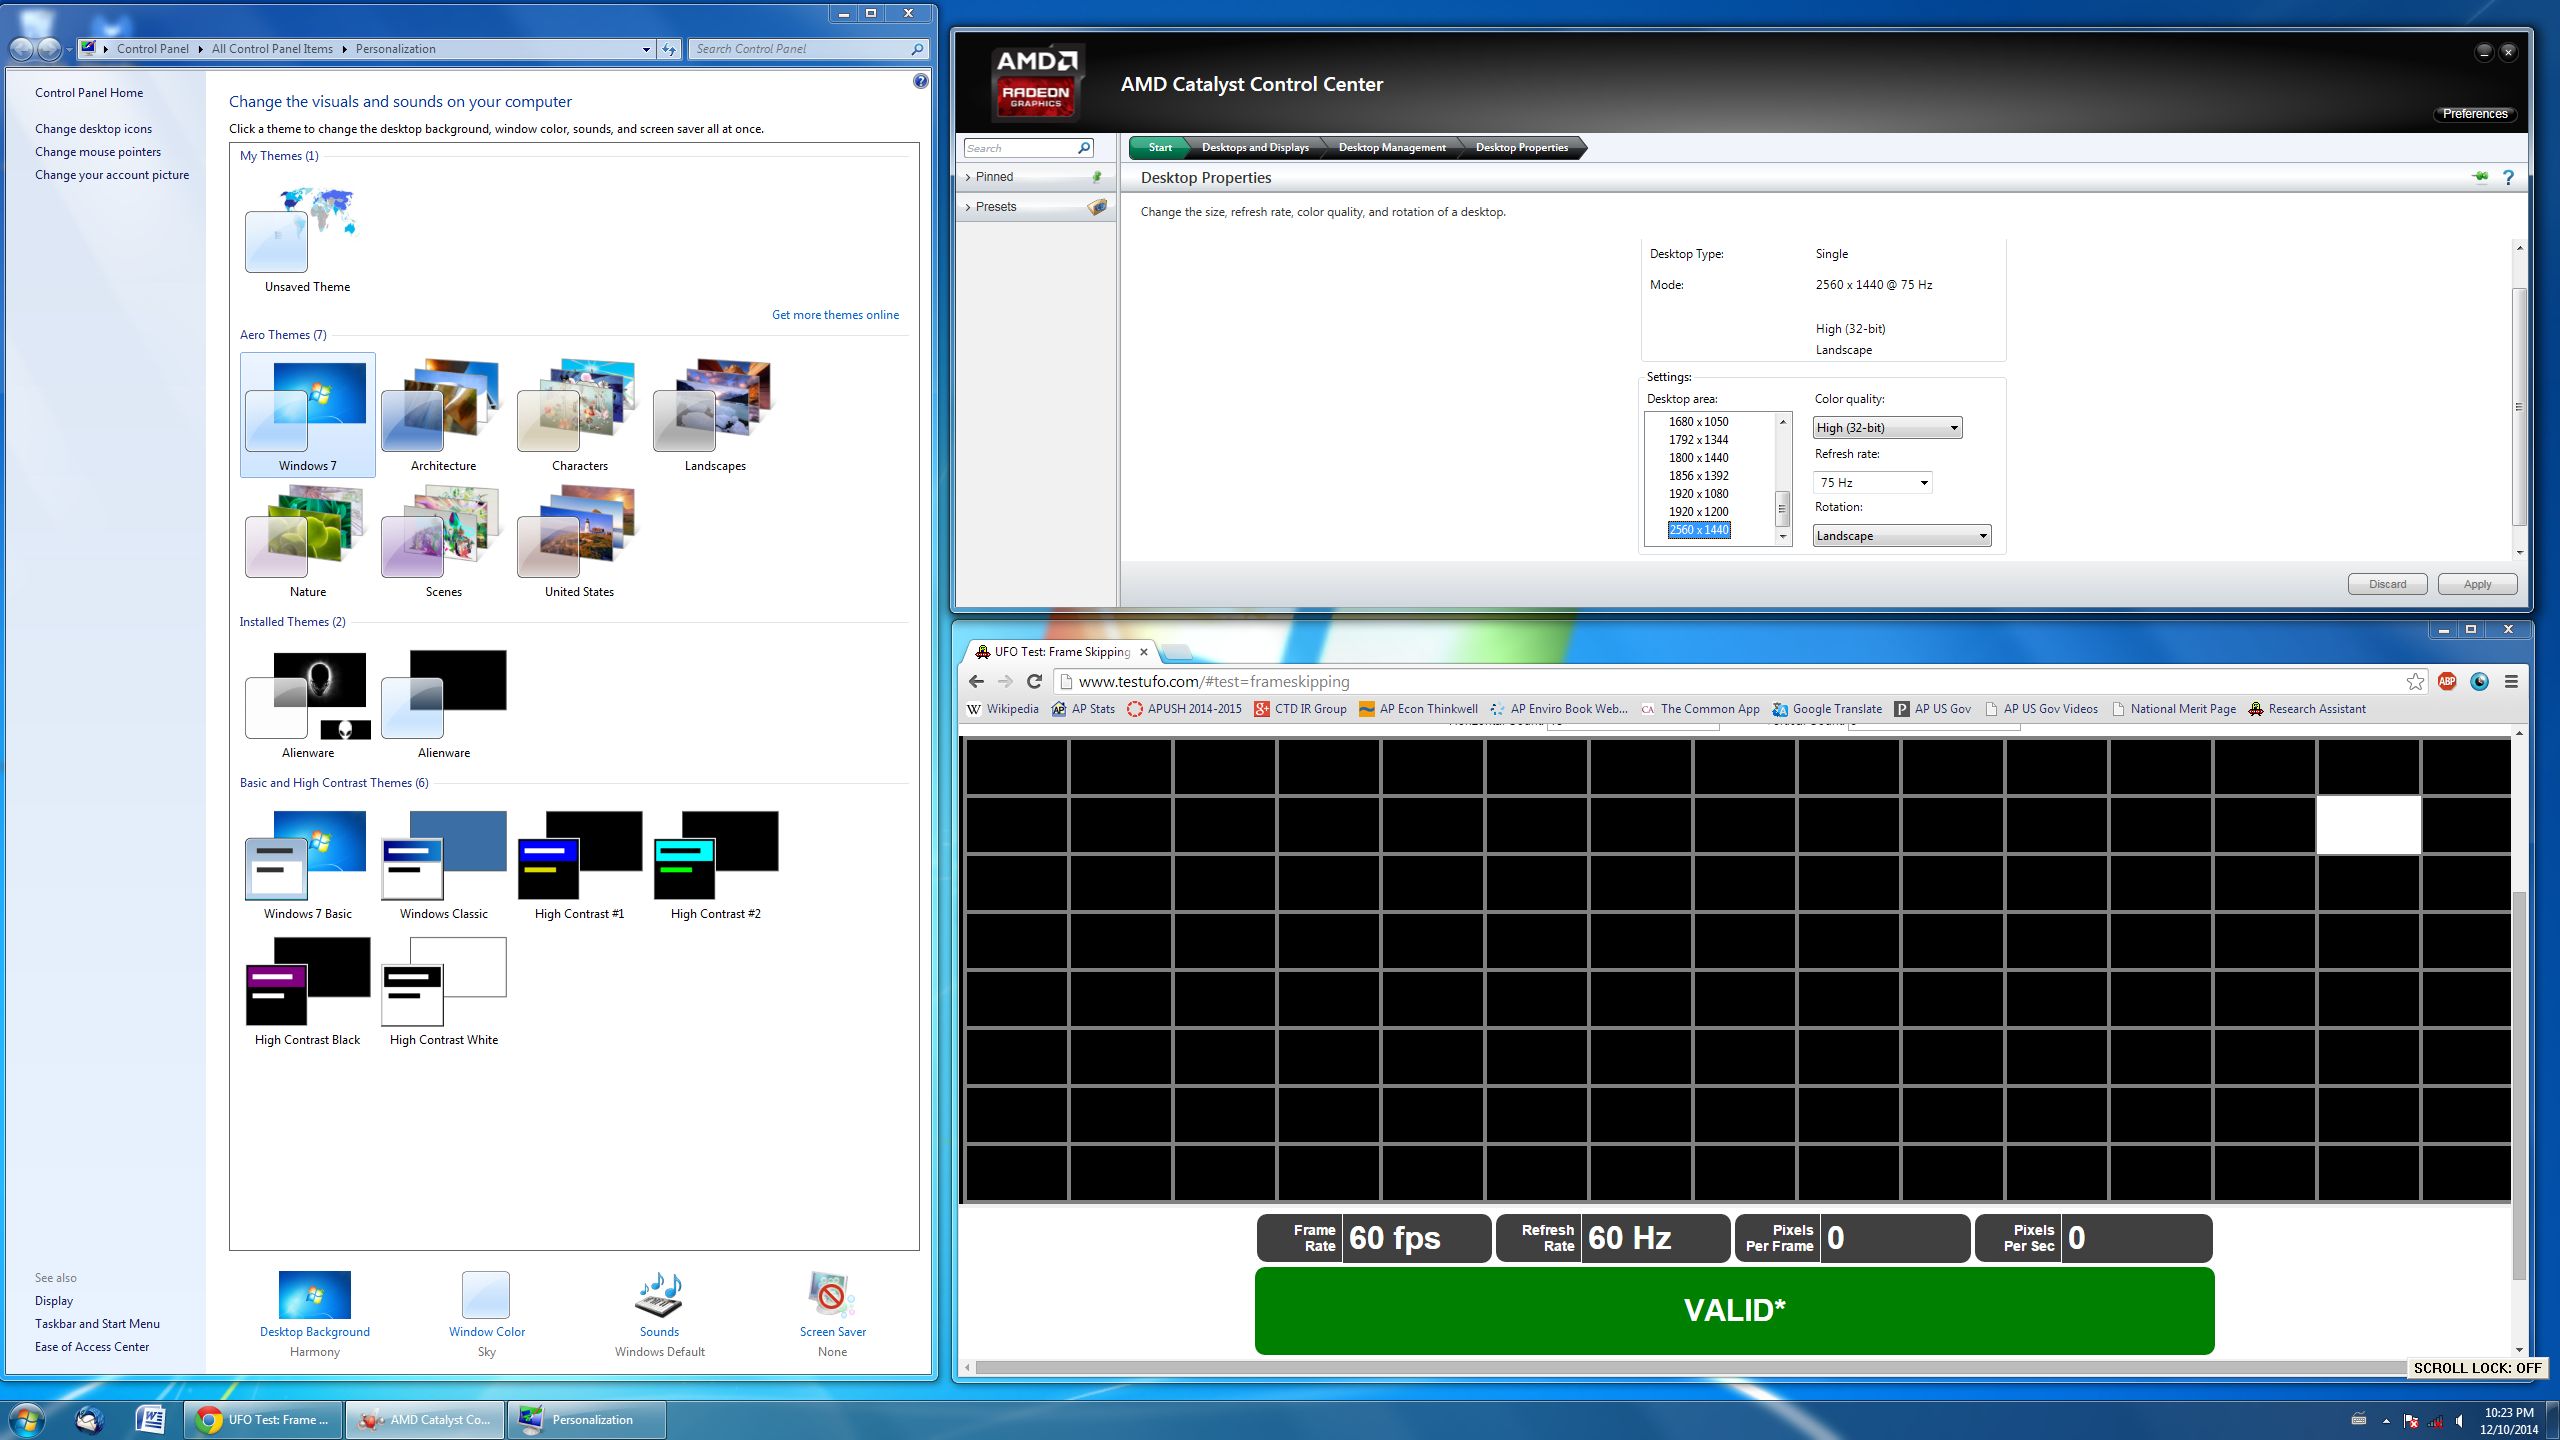Open the Rotation Landscape dropdown
The image size is (2560, 1440).
pos(1901,536)
